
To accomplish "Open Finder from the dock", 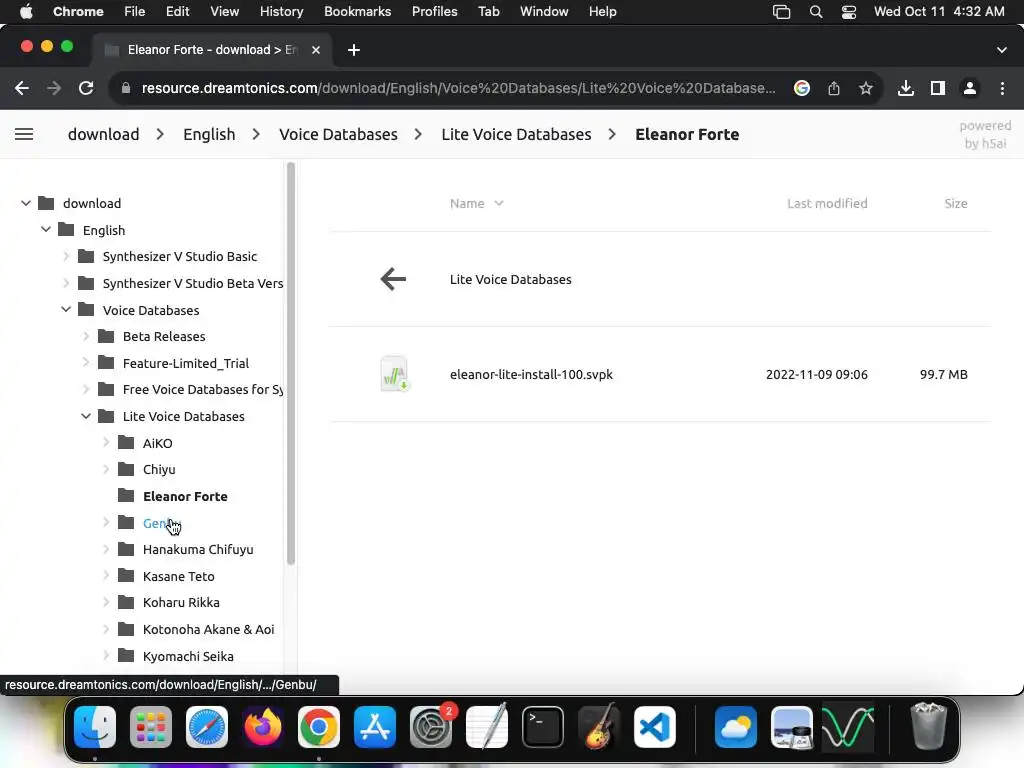I will pos(95,727).
